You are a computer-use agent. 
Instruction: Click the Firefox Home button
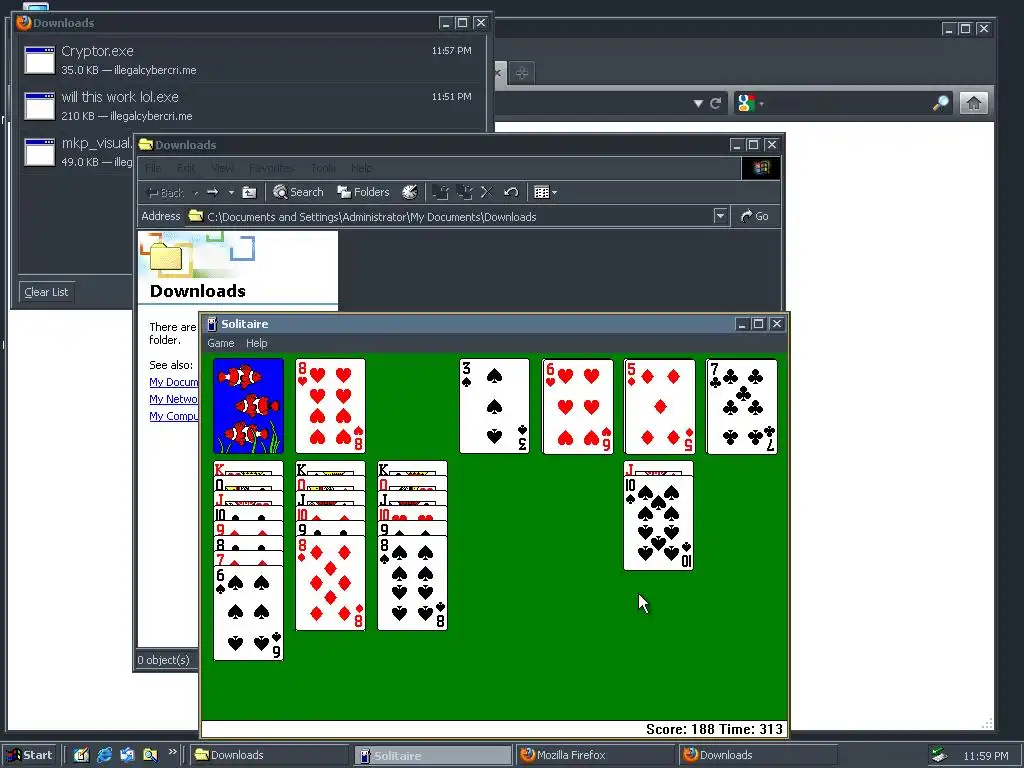974,103
